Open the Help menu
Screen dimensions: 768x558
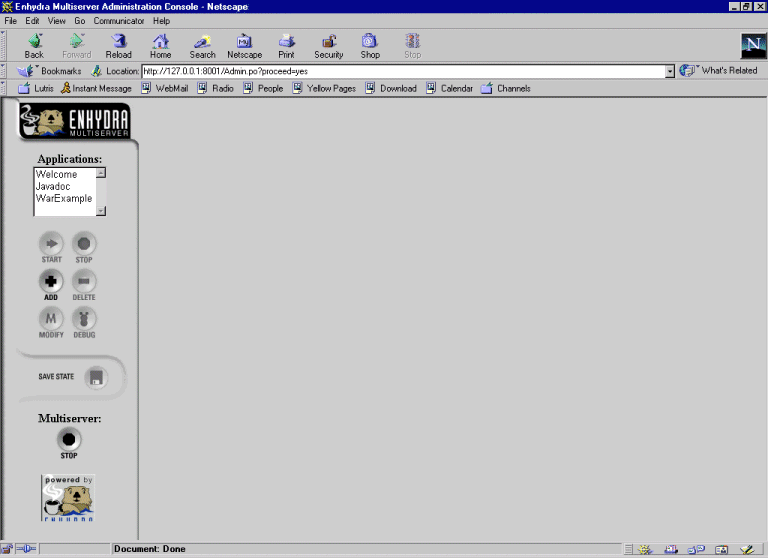click(x=161, y=21)
